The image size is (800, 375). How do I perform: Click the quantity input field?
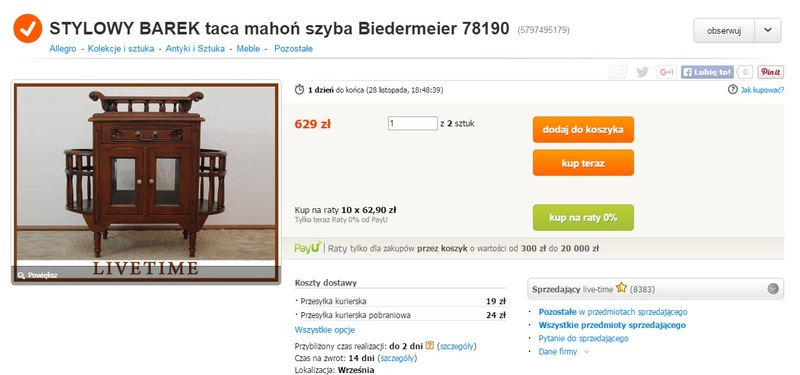(x=412, y=123)
